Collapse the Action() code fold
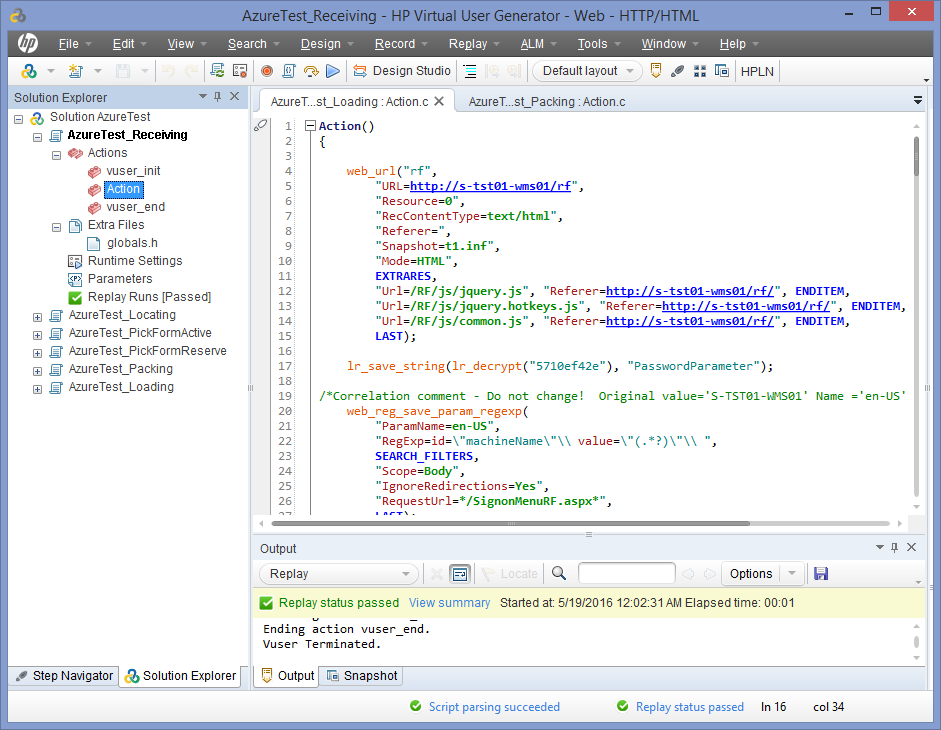 click(310, 125)
